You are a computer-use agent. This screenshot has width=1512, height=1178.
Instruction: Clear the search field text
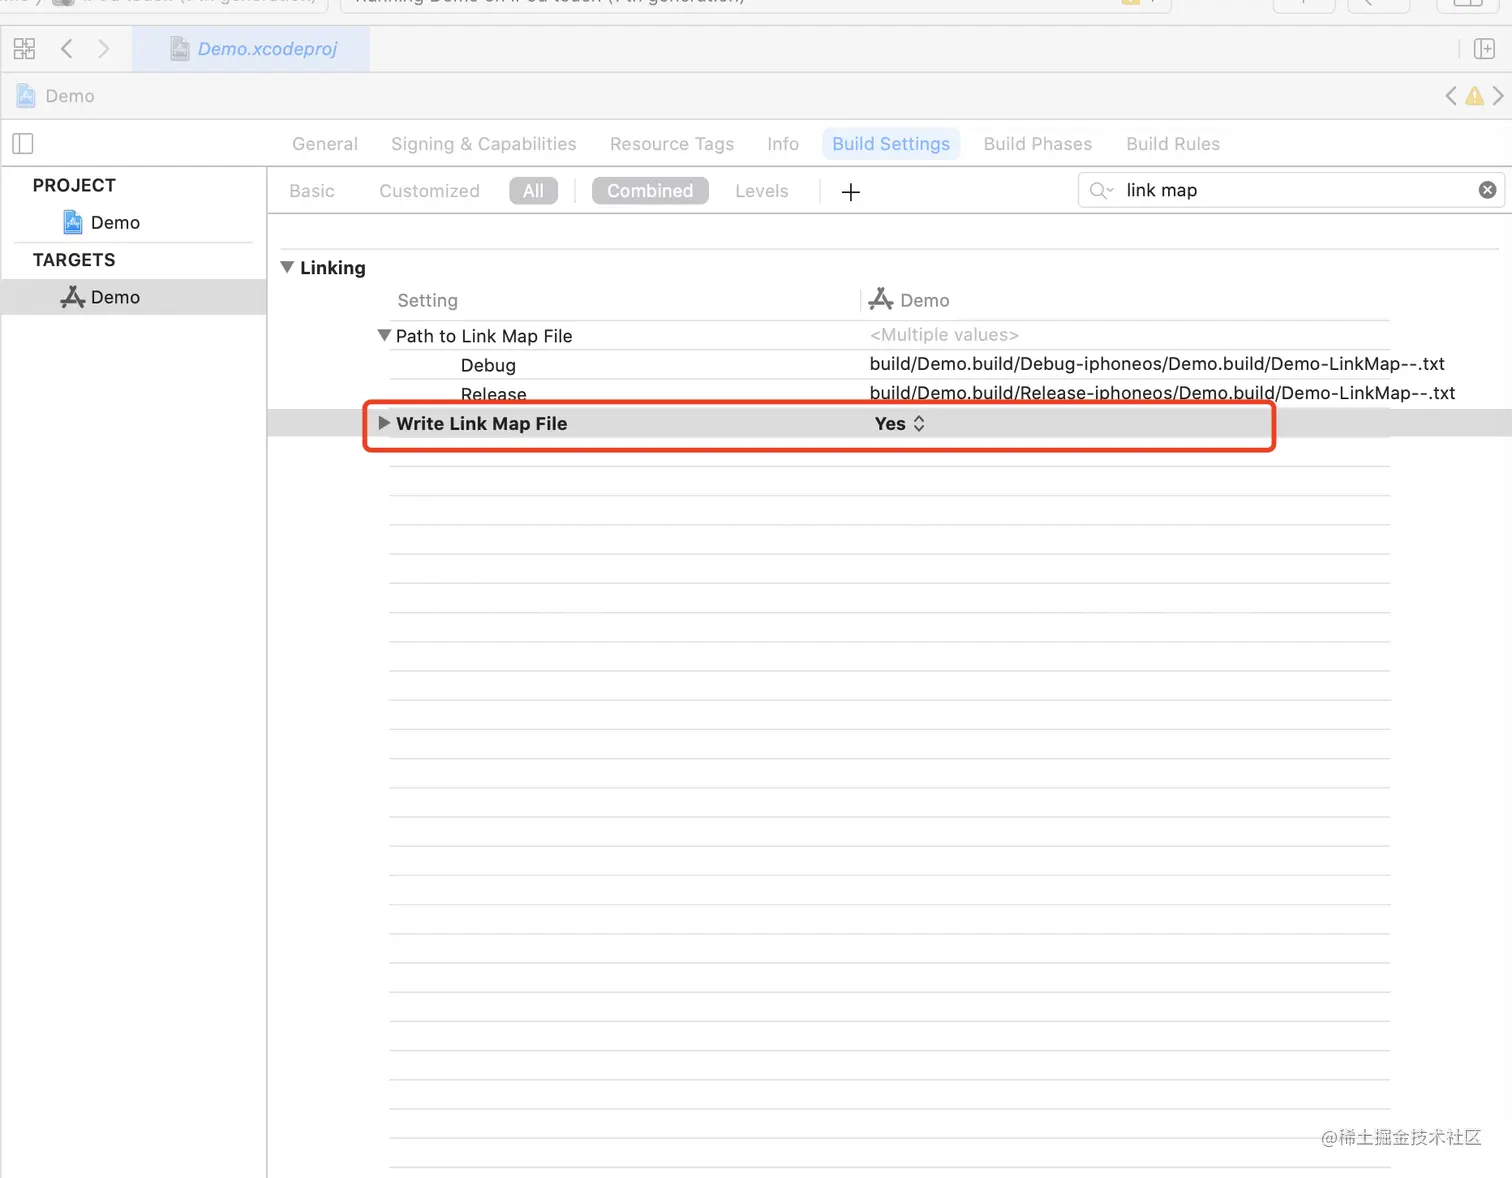pos(1488,190)
